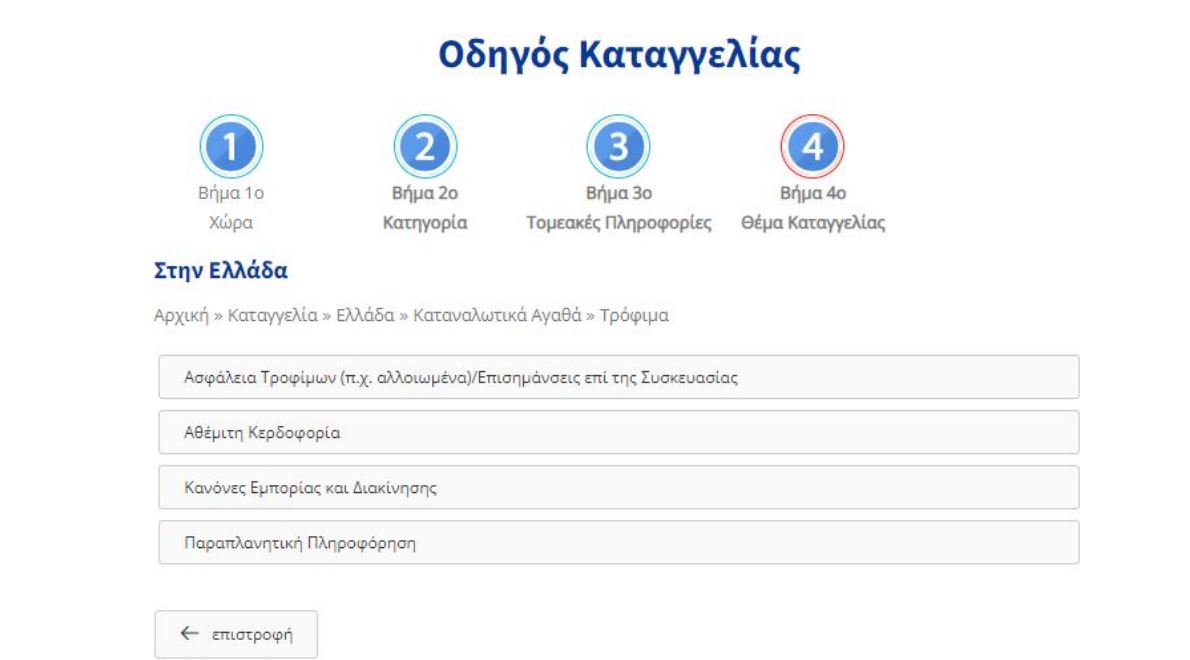1190x660 pixels.
Task: Click the step 1 circle icon
Action: coord(232,147)
